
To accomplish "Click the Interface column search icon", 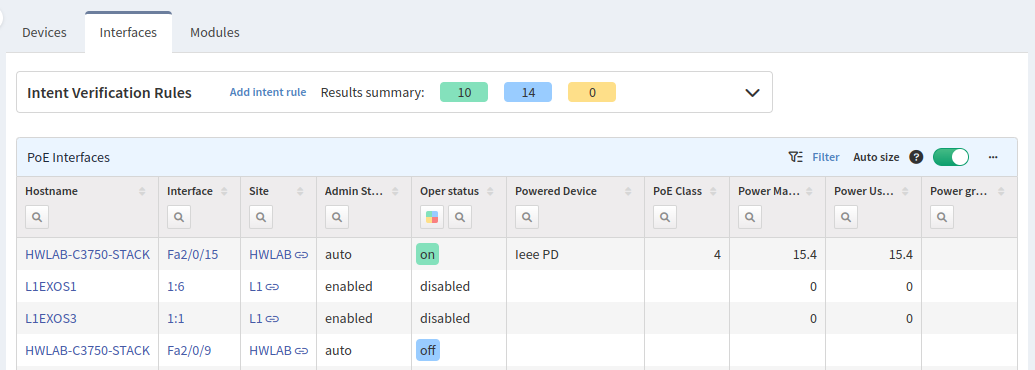I will 179,216.
